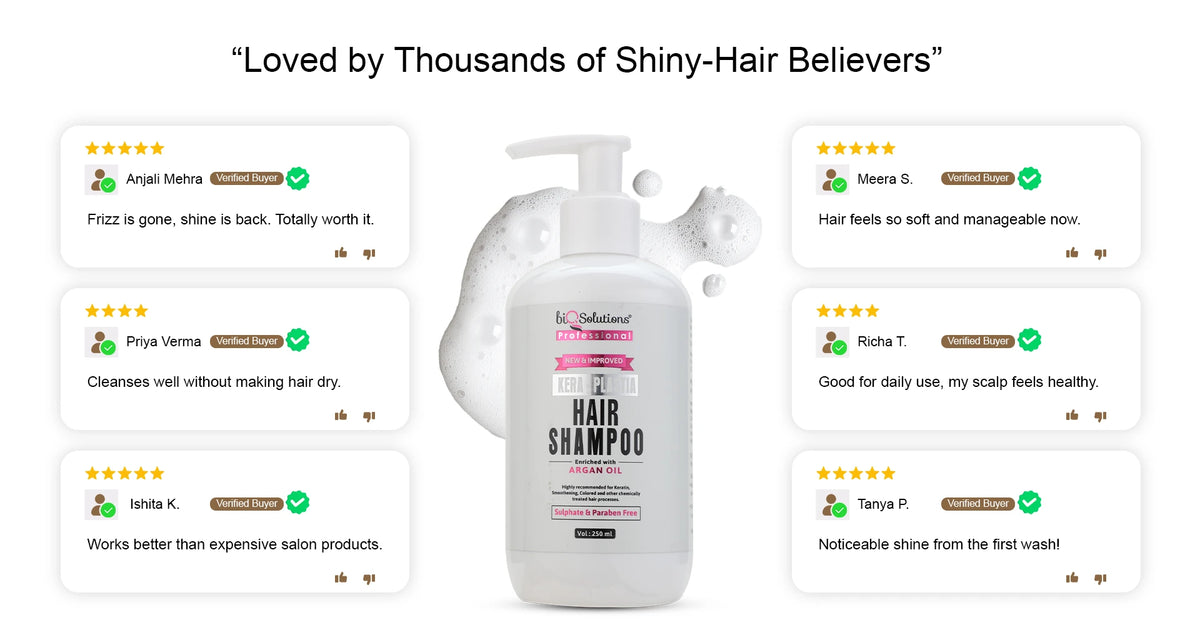The width and height of the screenshot is (1200, 625).
Task: Click the Sulphate & Paraben Free label
Action: [597, 513]
